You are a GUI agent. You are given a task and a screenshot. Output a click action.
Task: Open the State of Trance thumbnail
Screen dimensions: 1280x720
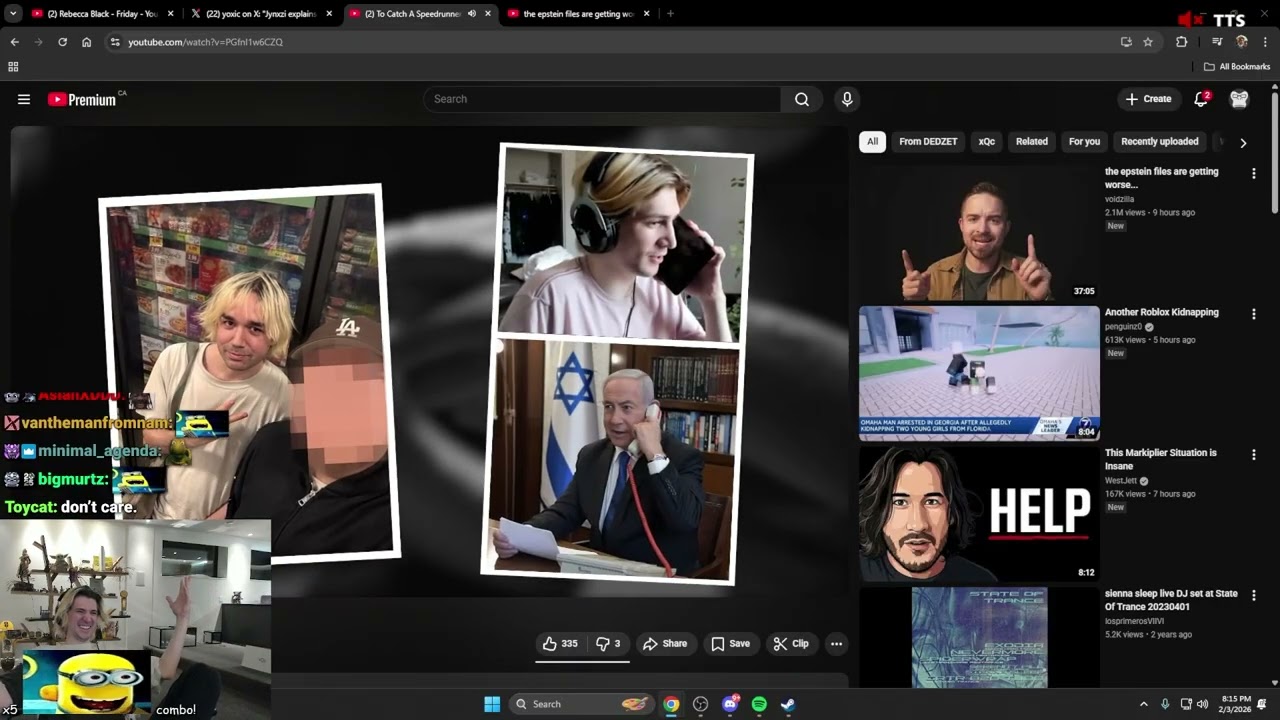click(x=979, y=637)
